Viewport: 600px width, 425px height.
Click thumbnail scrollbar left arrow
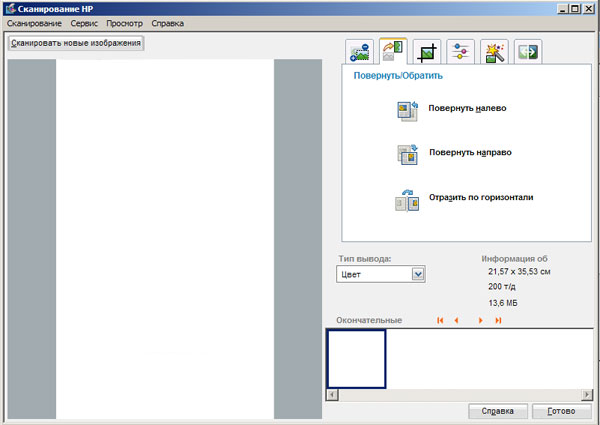point(333,394)
